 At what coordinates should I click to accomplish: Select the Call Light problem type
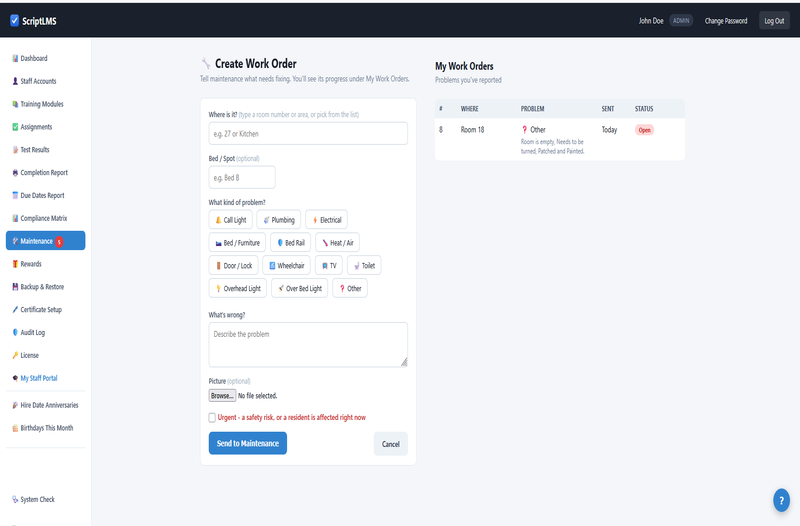click(x=231, y=220)
